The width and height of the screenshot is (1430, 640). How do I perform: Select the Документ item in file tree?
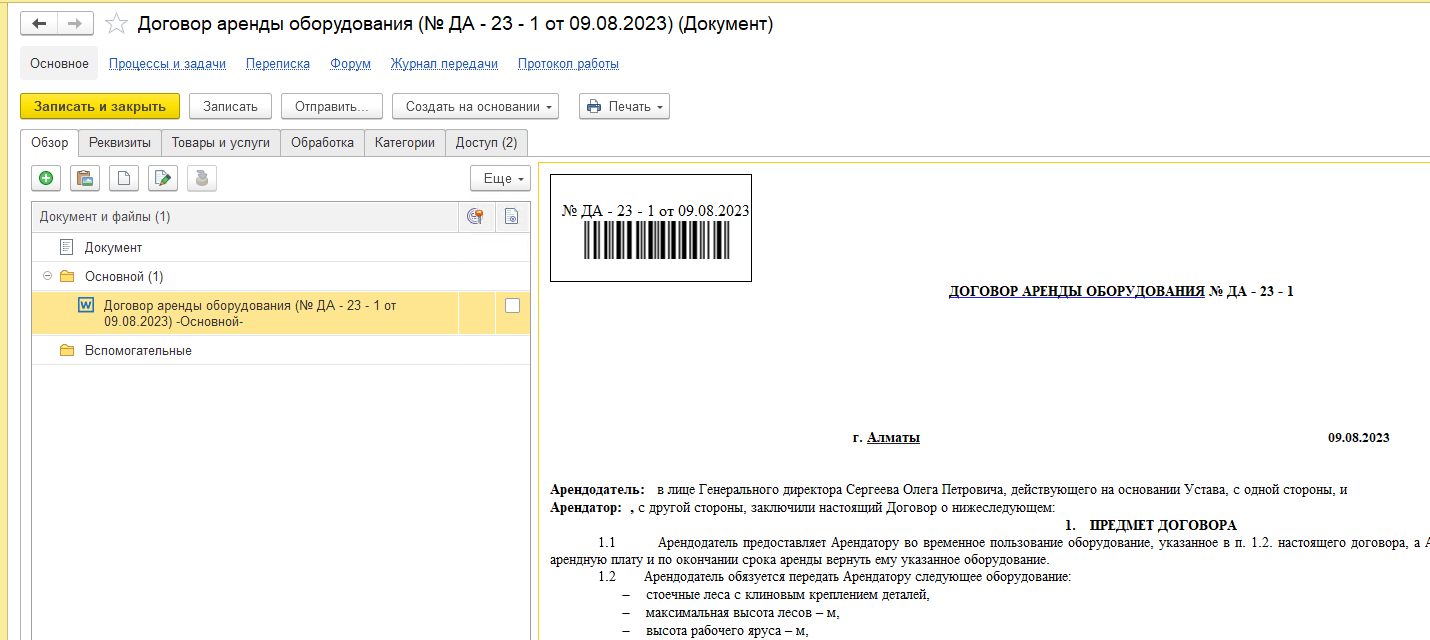tap(113, 247)
